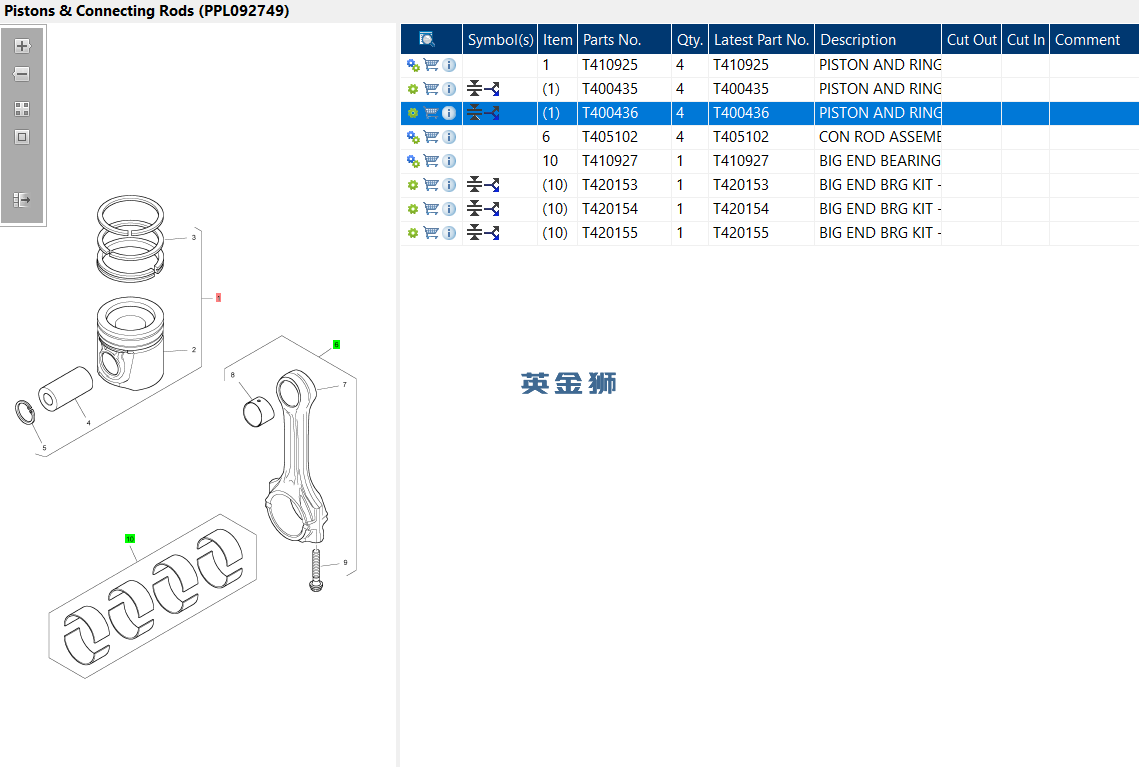Add part T410925 to the shopping cart
Screen dimensions: 1139x767
pos(431,65)
